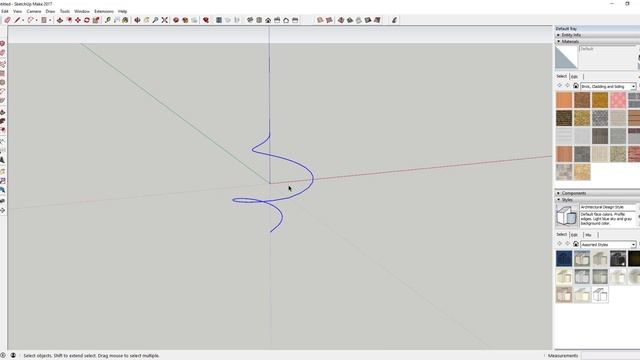Switch to Iso view
Screen dimensions: 640x360
pos(250,20)
